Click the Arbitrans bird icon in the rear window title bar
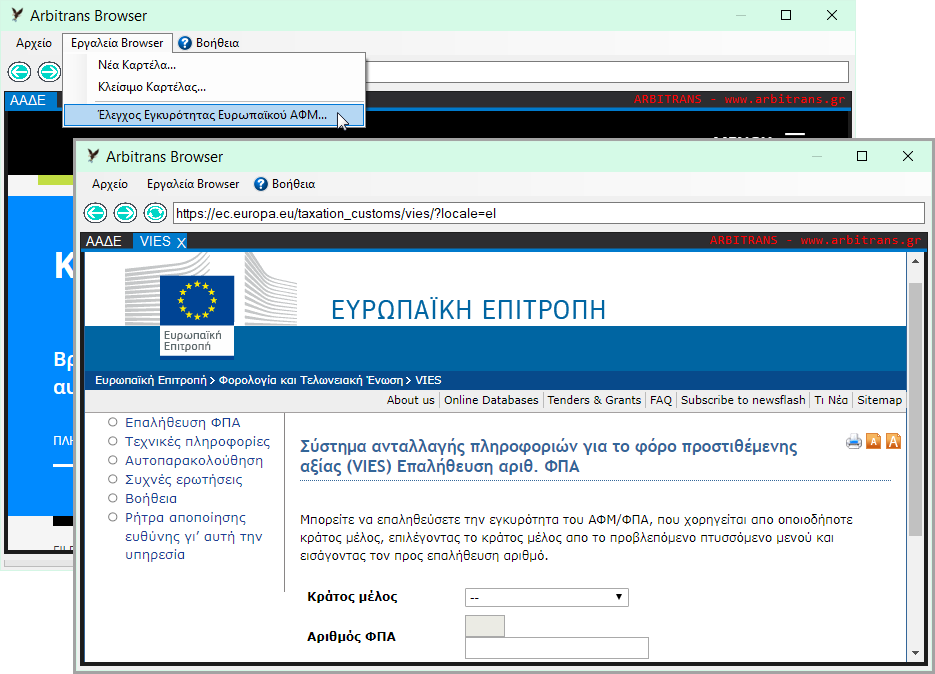The width and height of the screenshot is (935, 674). (x=17, y=15)
